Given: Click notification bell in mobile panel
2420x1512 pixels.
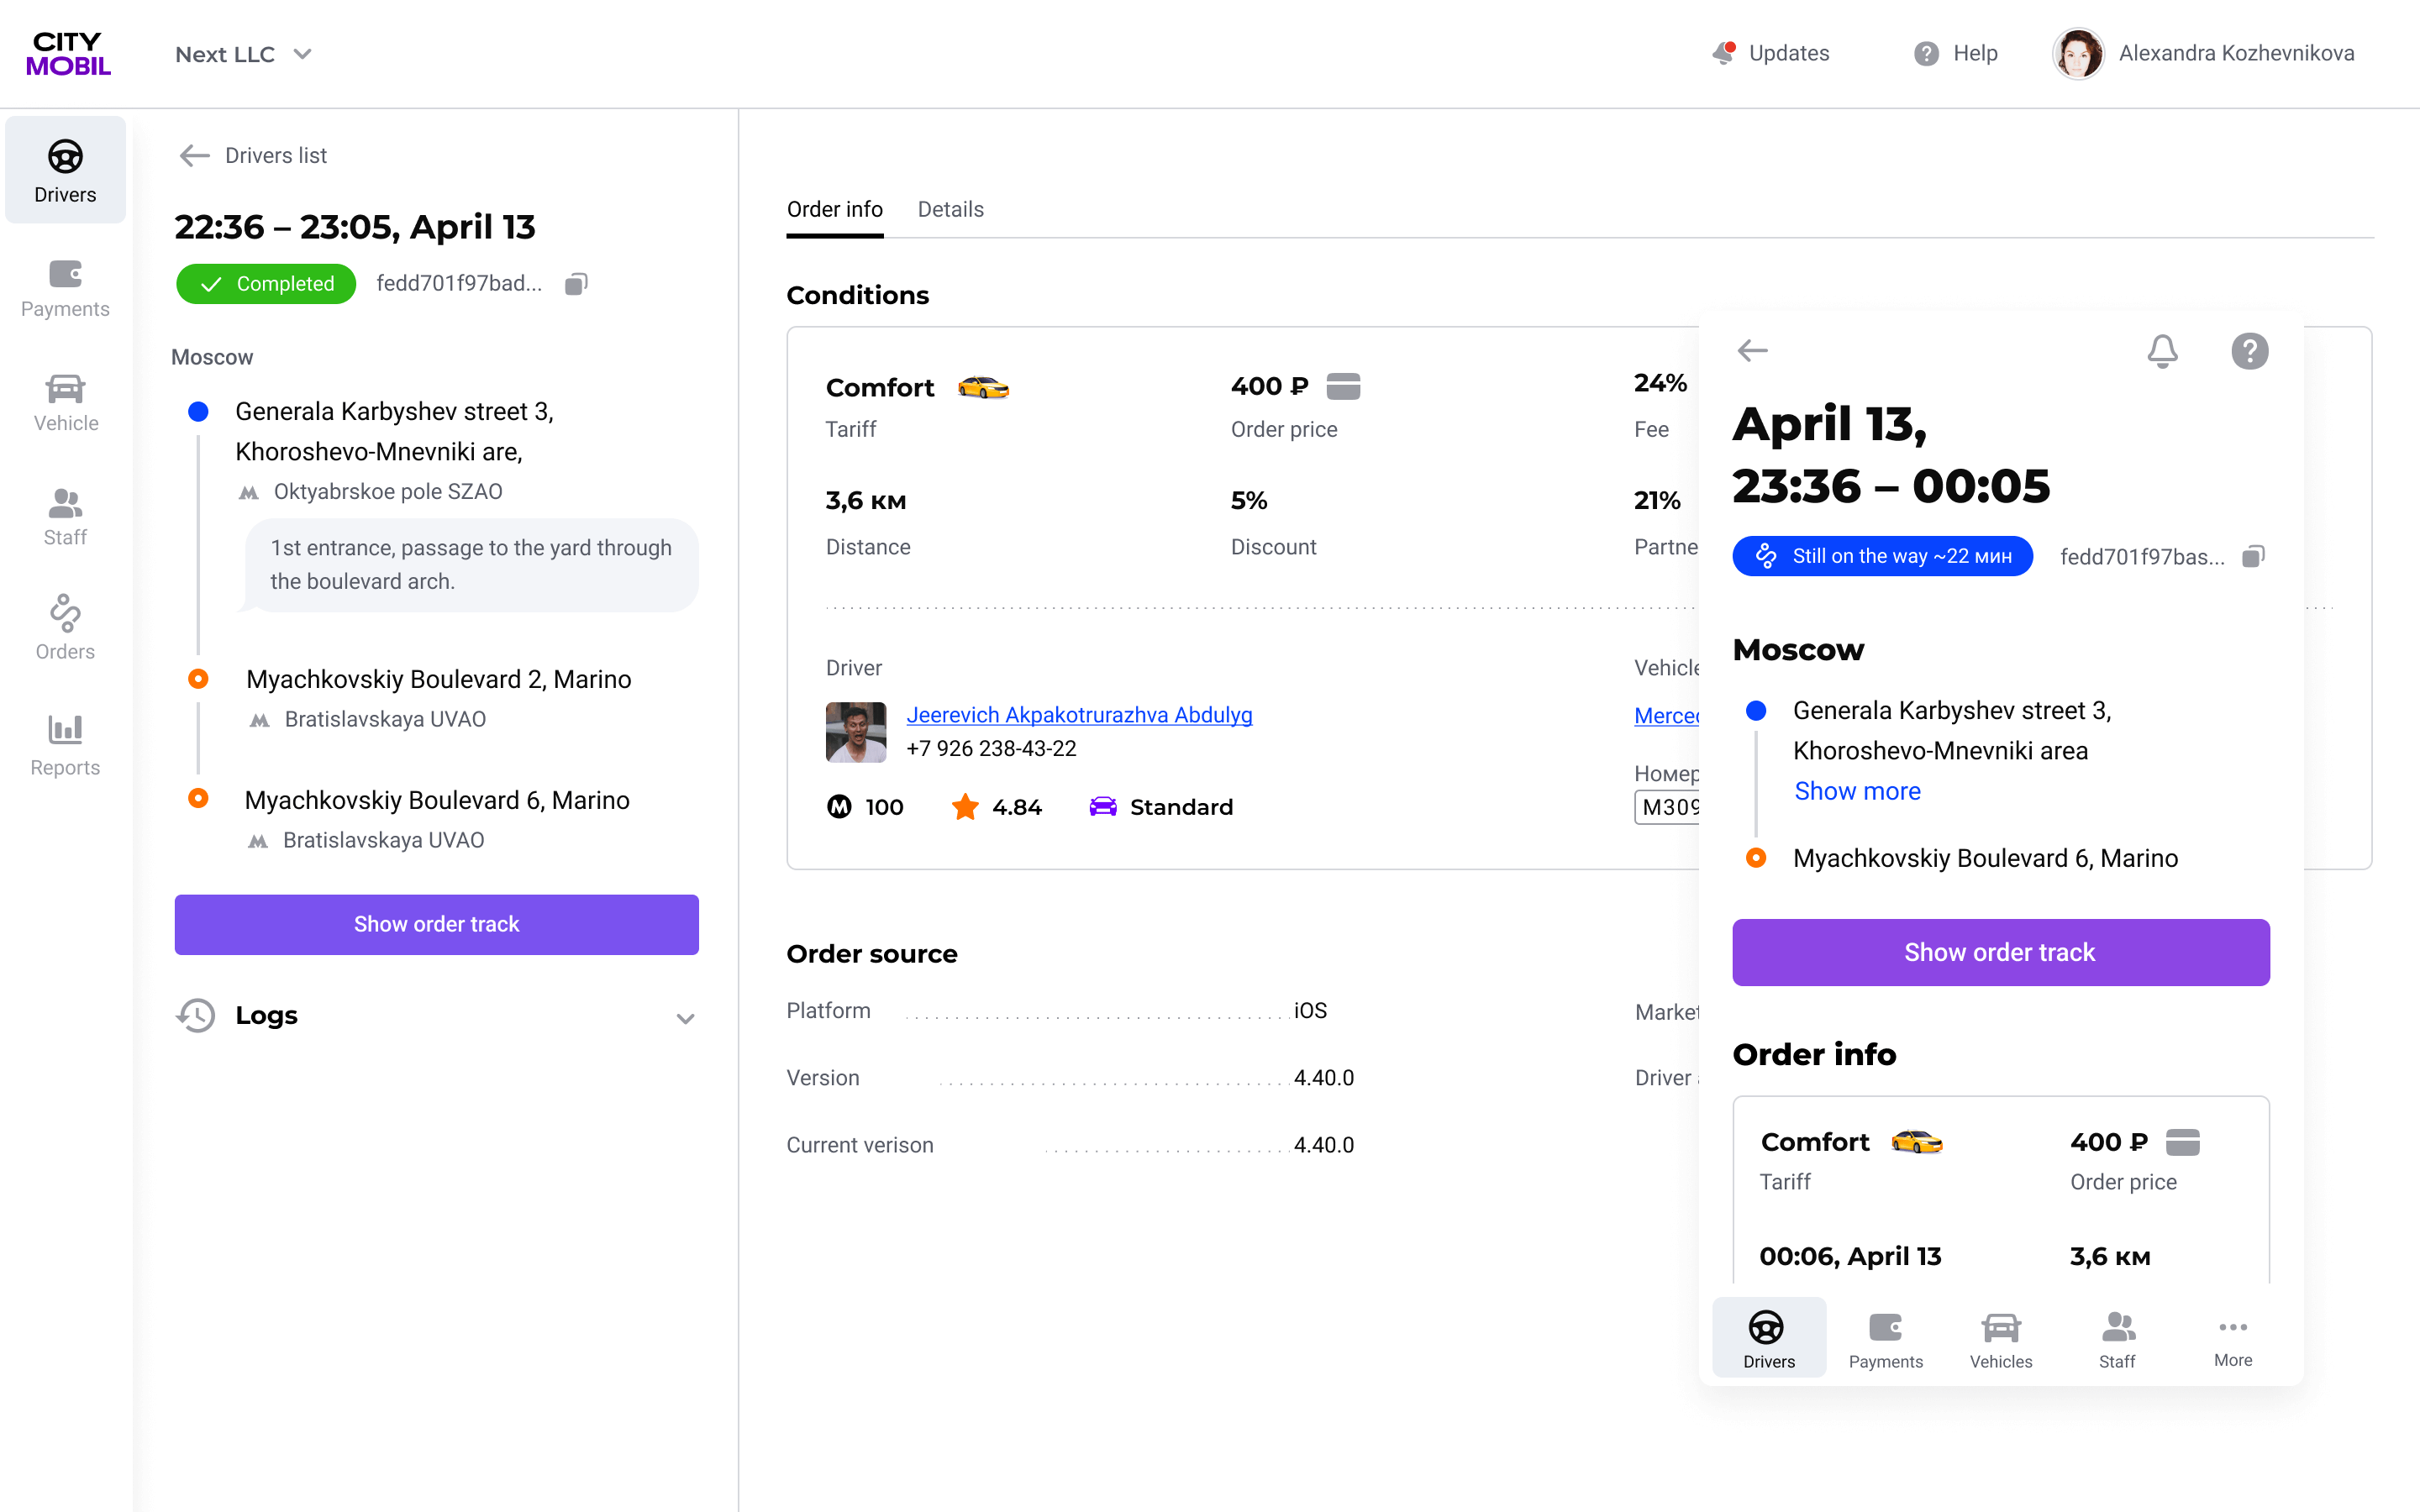Looking at the screenshot, I should tap(2162, 351).
